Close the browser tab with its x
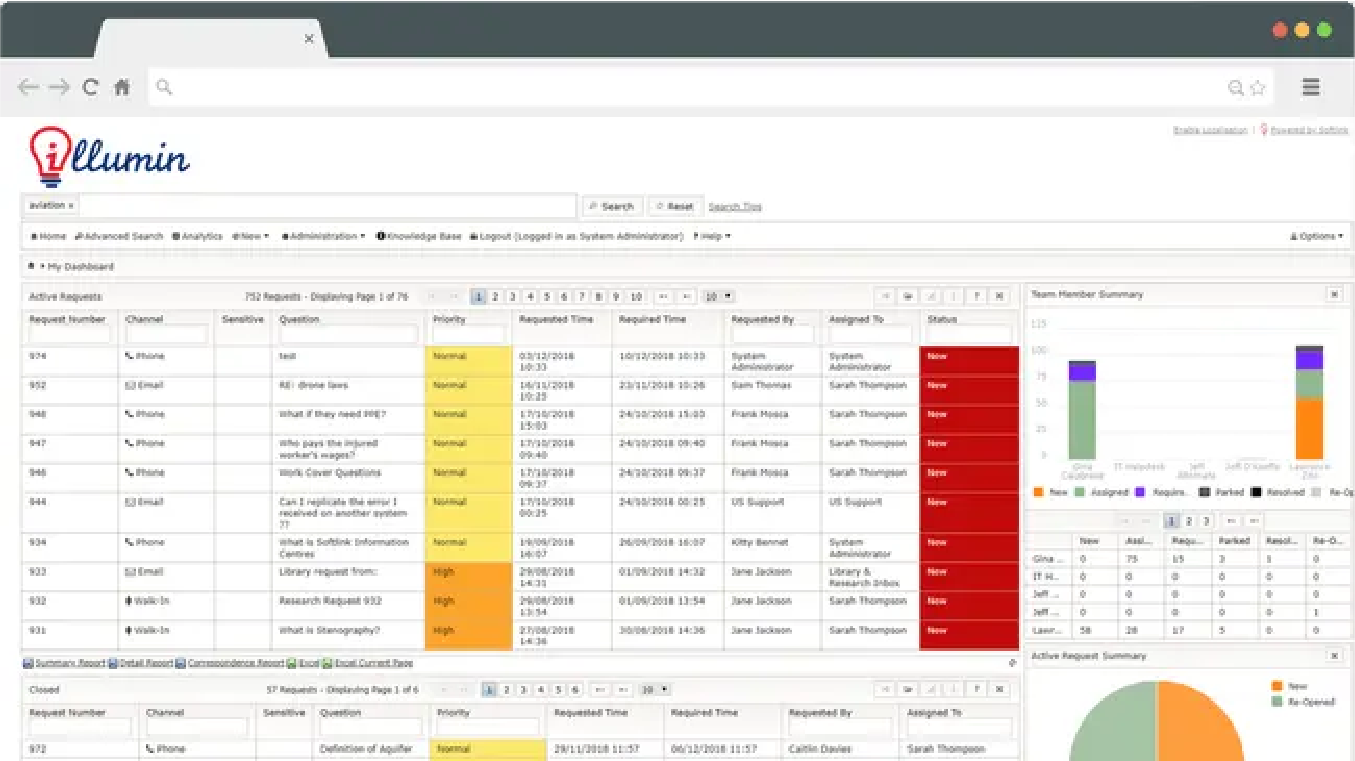The height and width of the screenshot is (761, 1355). [309, 39]
